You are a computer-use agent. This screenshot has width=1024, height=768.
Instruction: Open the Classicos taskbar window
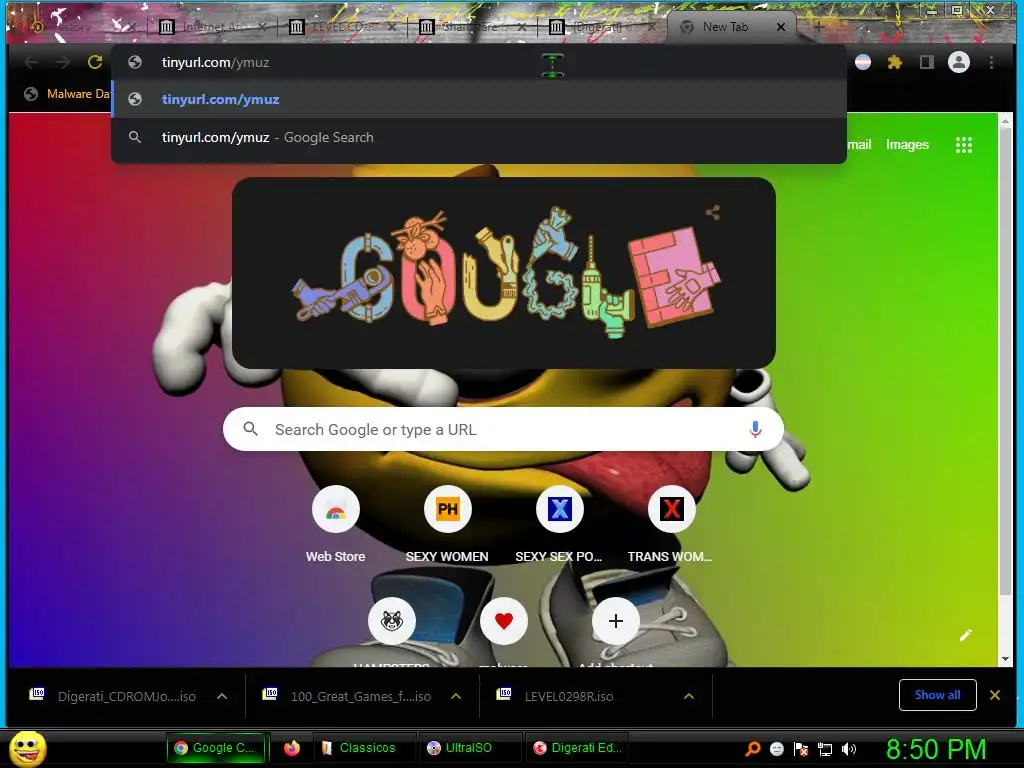coord(364,748)
